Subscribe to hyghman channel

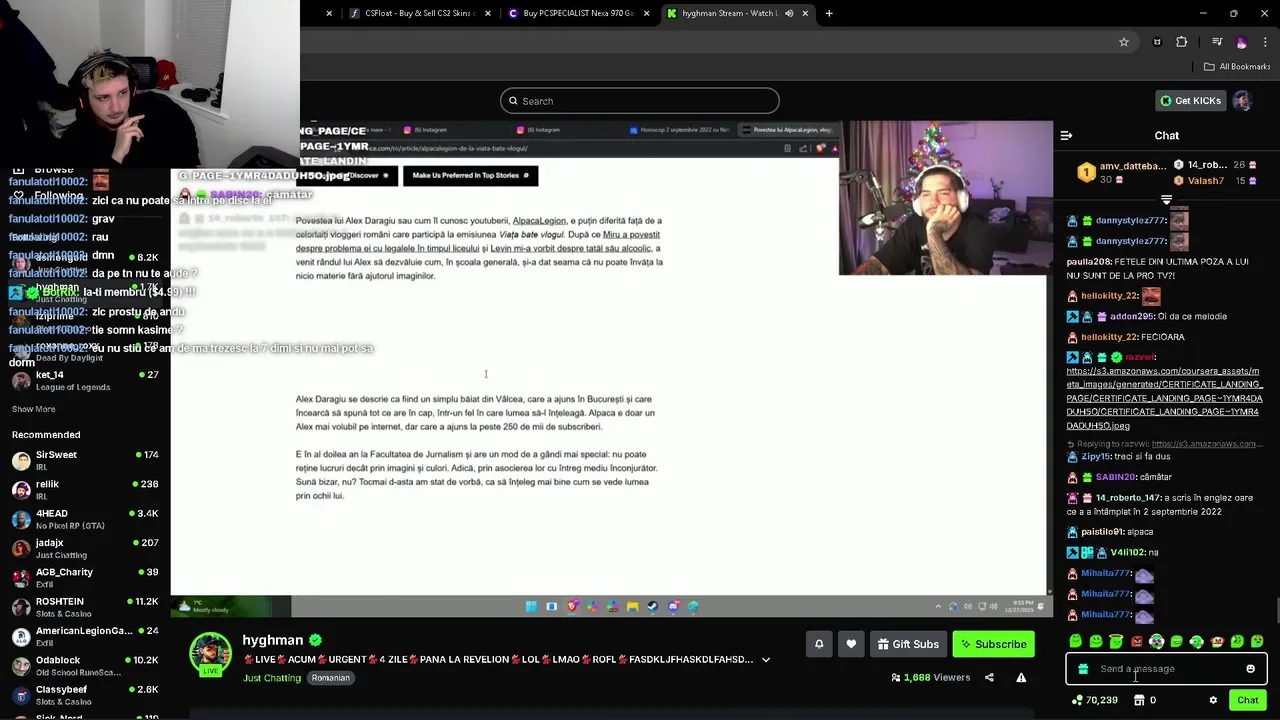[x=994, y=644]
